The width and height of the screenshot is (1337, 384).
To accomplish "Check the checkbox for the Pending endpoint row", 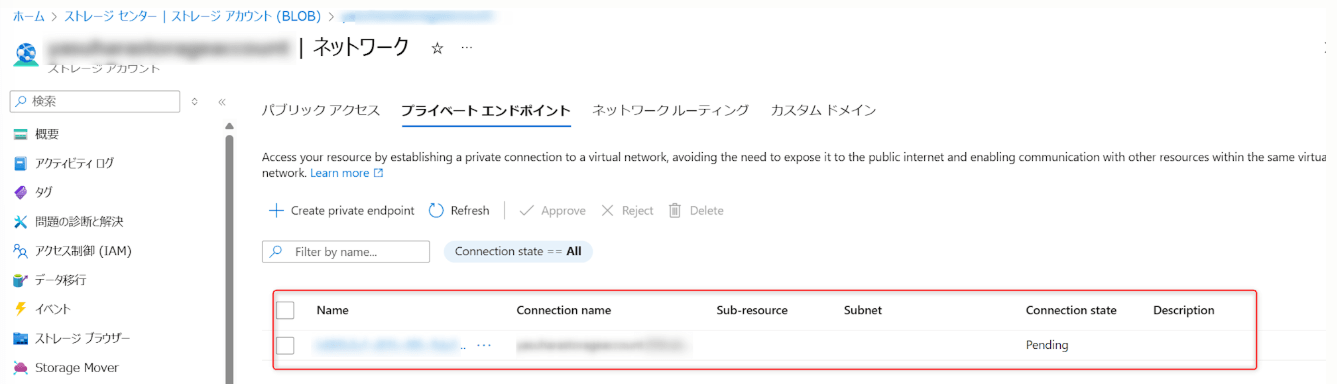I will click(x=285, y=345).
